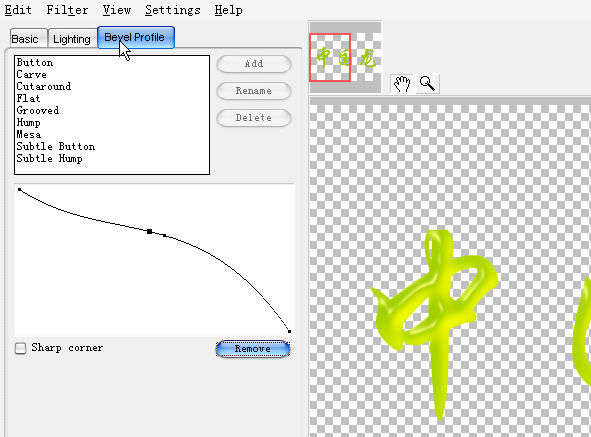Click the Rename button
The height and width of the screenshot is (437, 591).
click(254, 91)
